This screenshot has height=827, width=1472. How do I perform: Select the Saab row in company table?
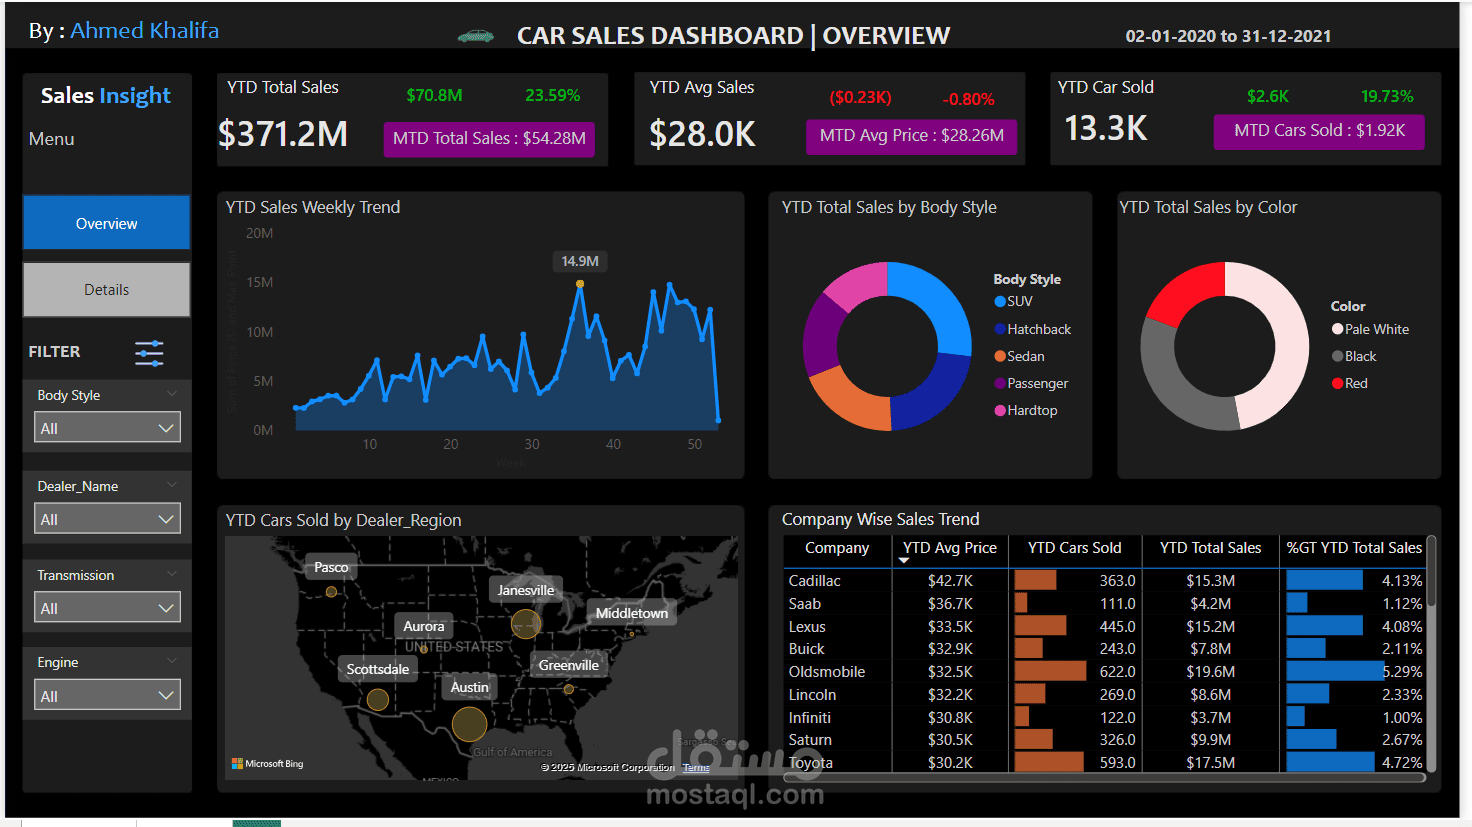1105,604
